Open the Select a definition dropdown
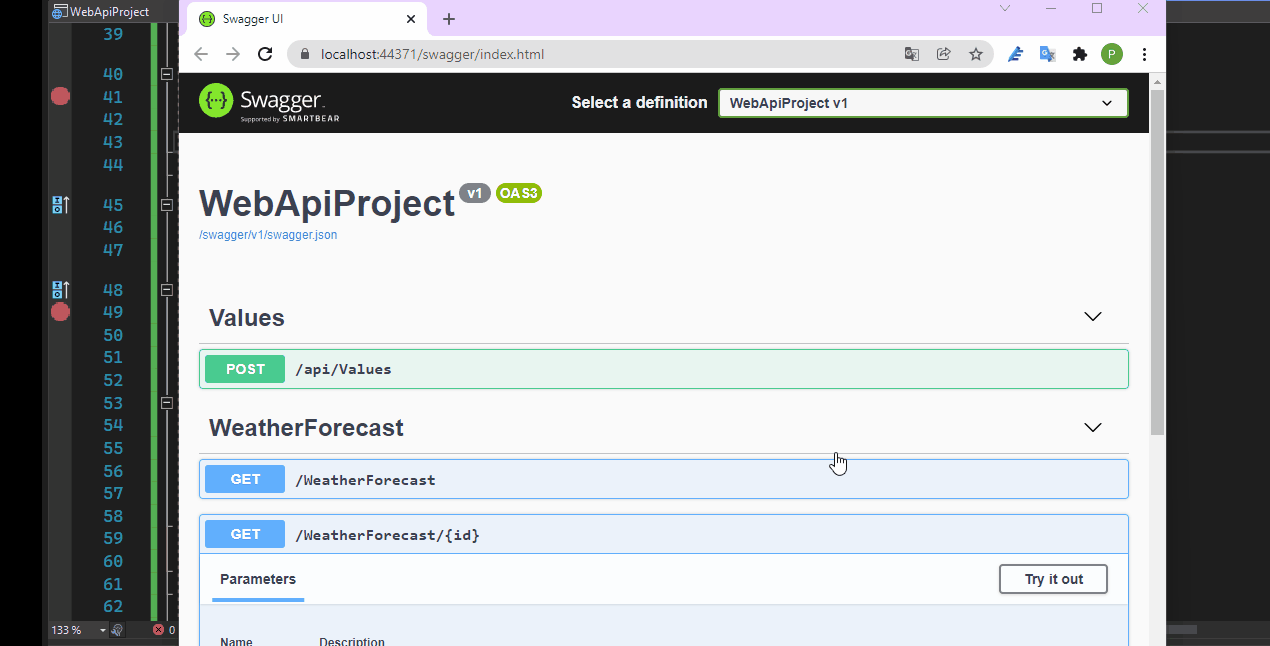Screen dimensions: 1270x646 [x=923, y=103]
